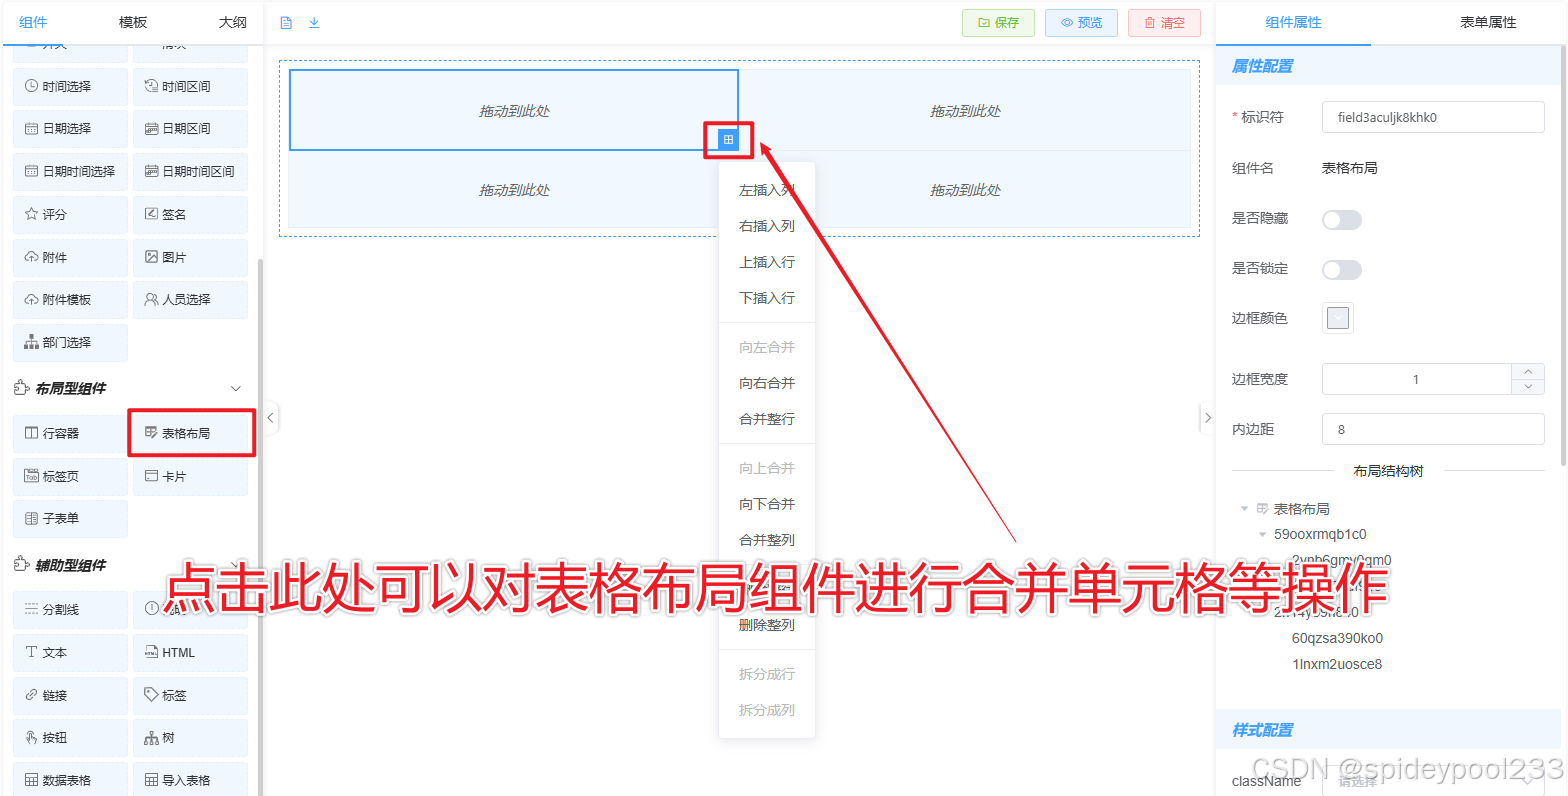Select 向右合并 in the context menu

767,383
